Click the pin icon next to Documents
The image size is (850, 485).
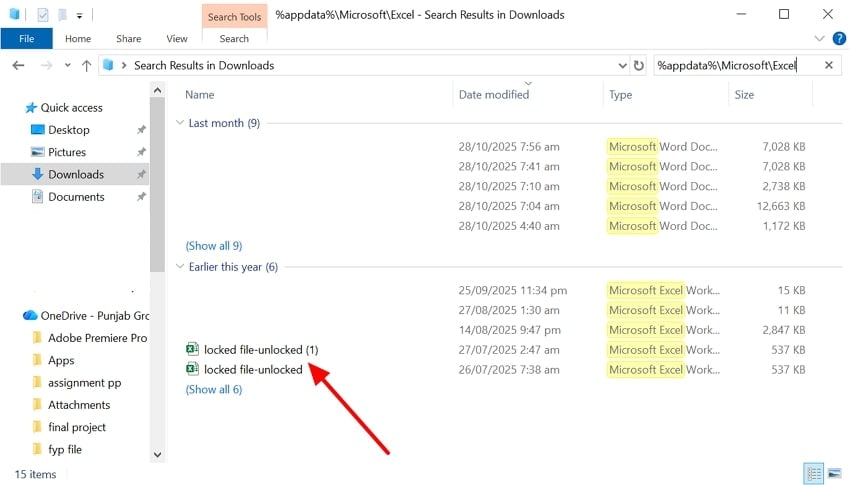[x=141, y=197]
